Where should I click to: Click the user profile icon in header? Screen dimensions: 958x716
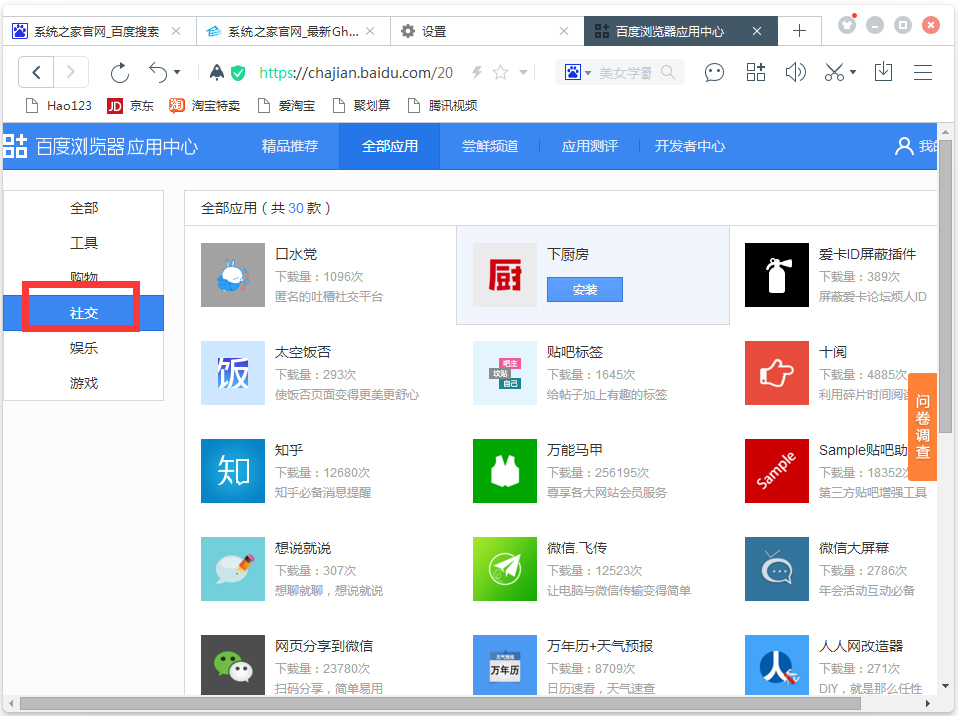[x=904, y=146]
